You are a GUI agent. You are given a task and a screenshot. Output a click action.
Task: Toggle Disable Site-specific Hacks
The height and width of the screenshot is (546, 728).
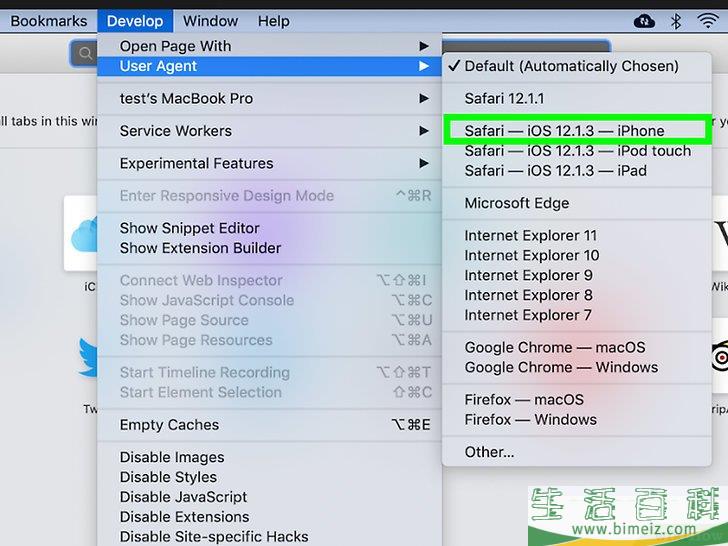269,537
